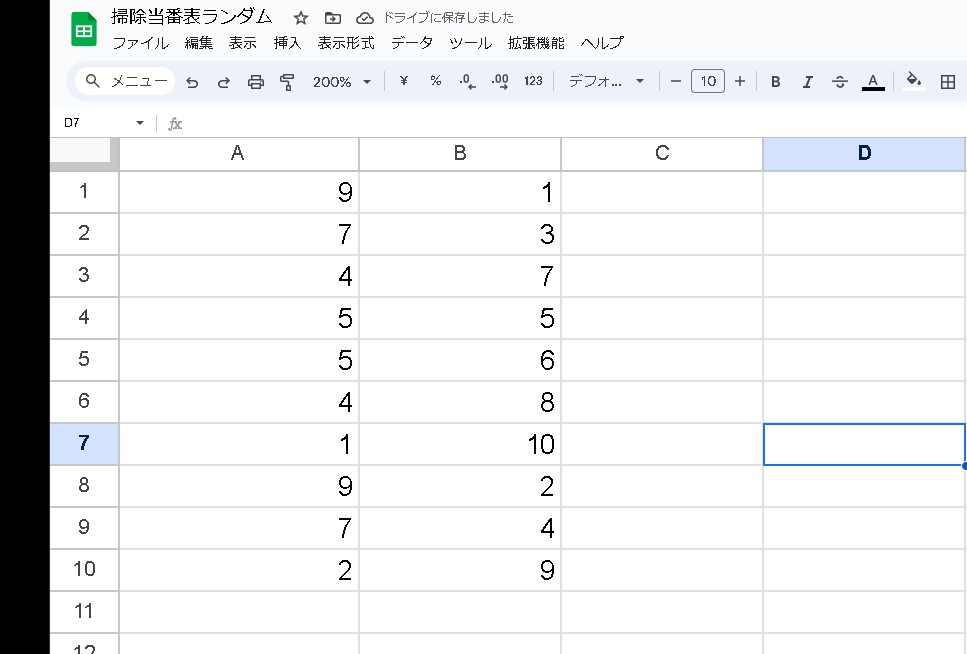Click the format as yen currency button

(403, 82)
